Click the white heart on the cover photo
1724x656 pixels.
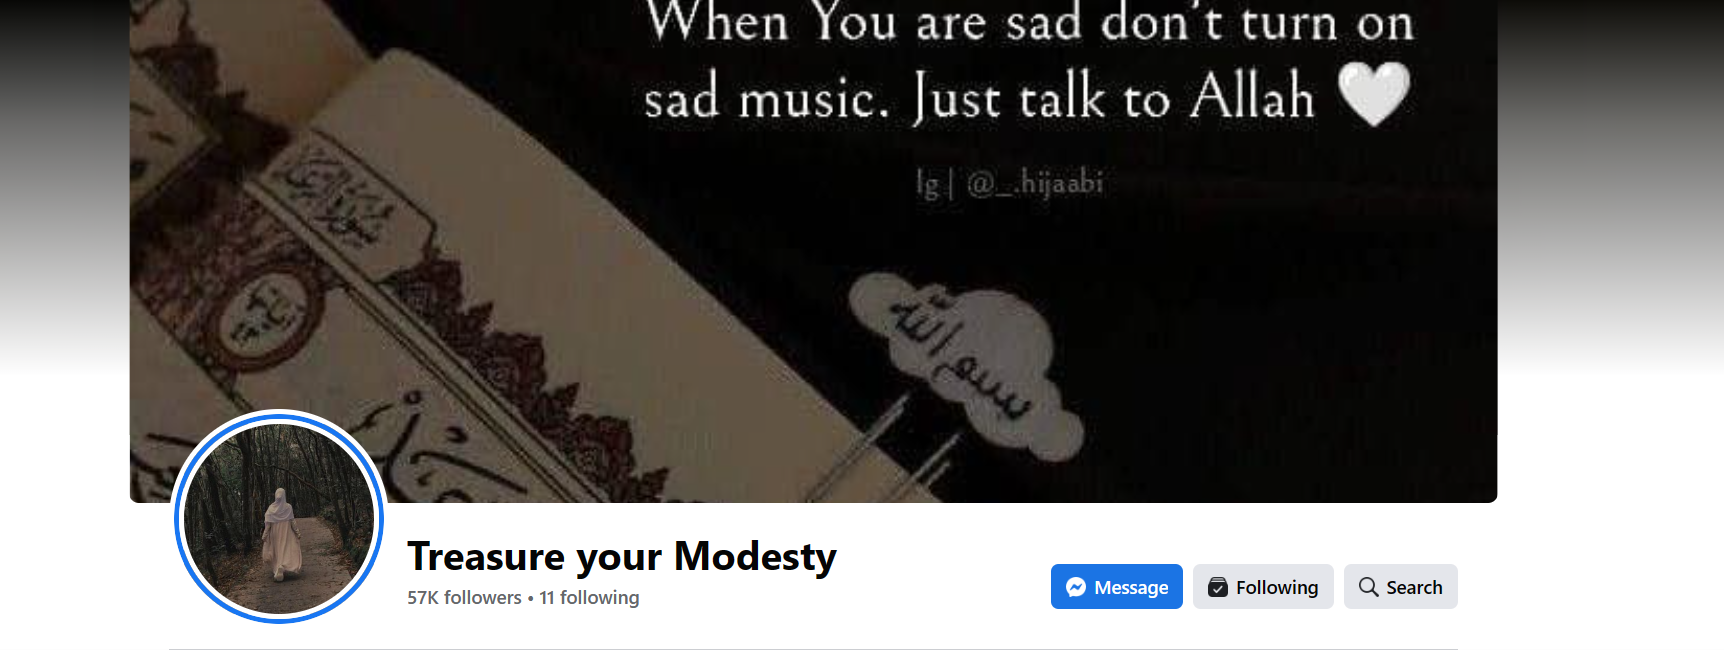click(x=1375, y=93)
